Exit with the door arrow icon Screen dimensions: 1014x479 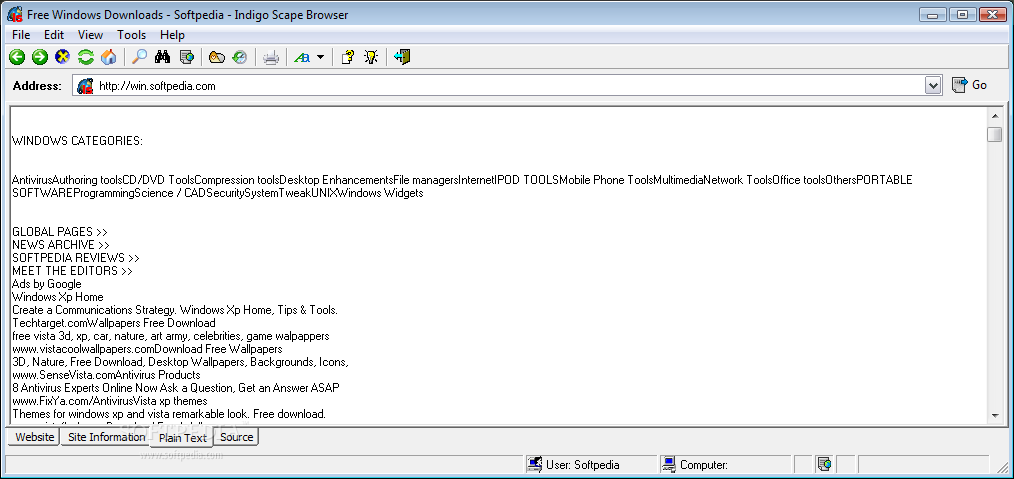pyautogui.click(x=402, y=58)
